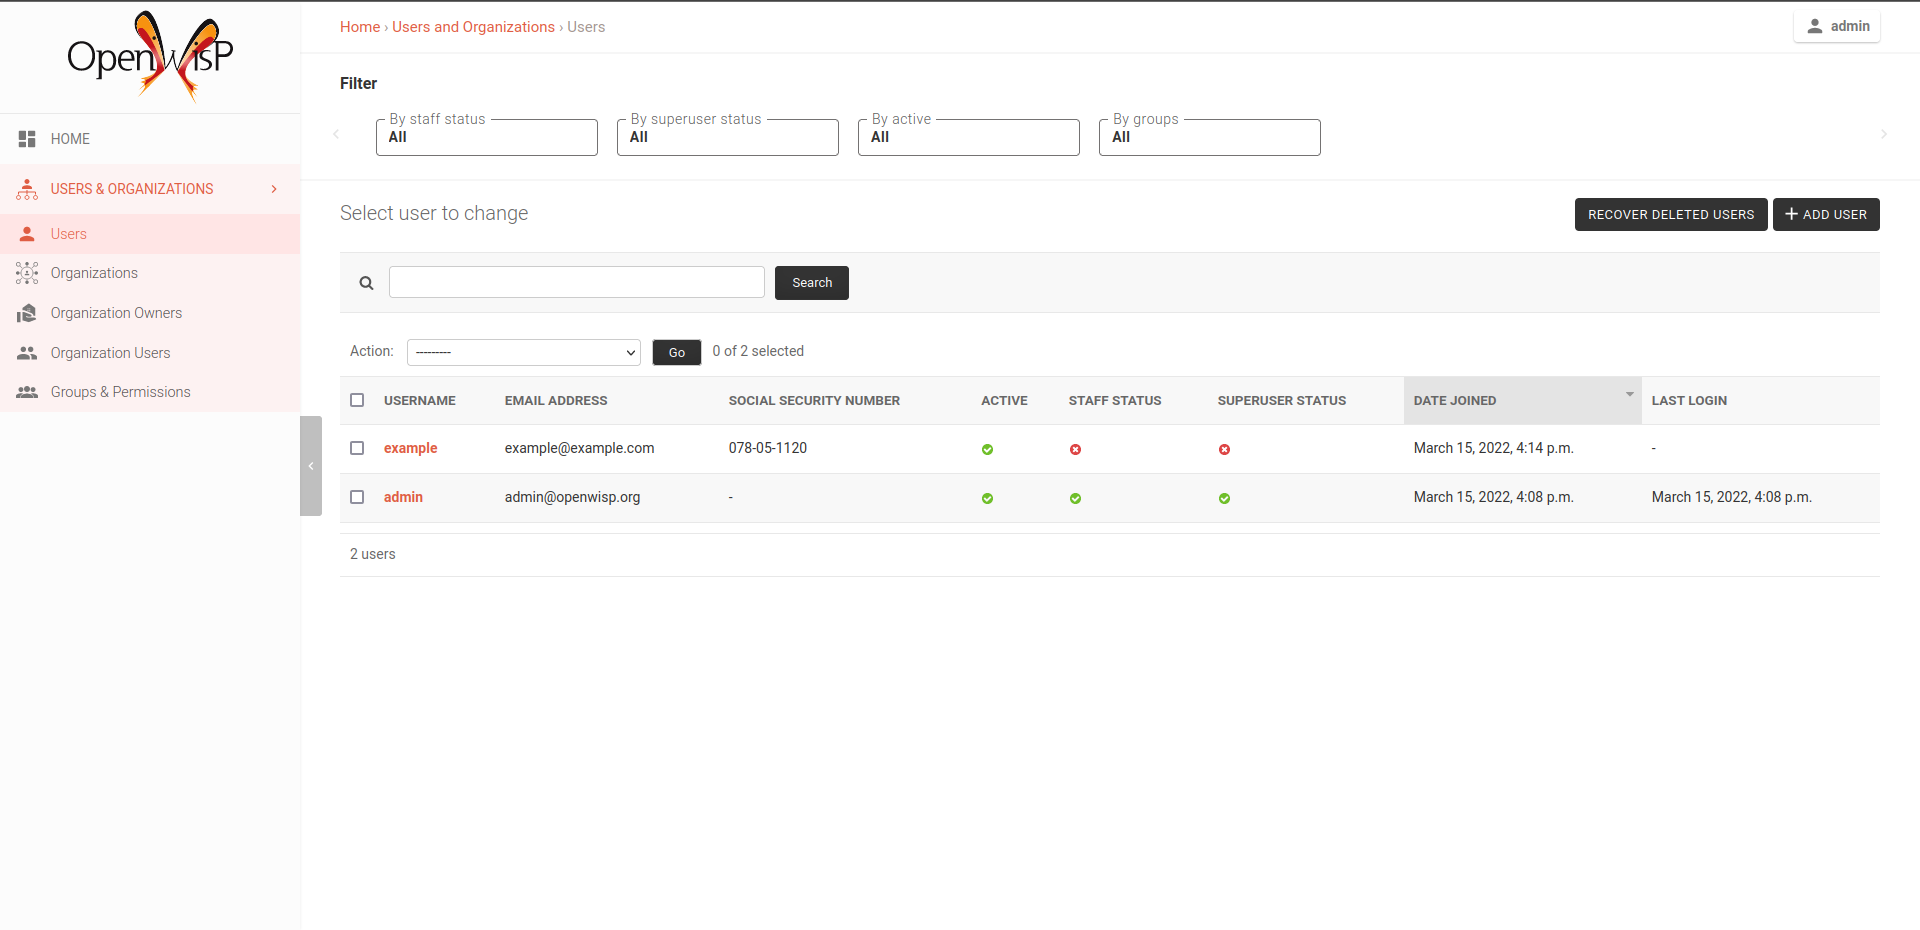Click the Organization Owners icon

click(x=27, y=313)
